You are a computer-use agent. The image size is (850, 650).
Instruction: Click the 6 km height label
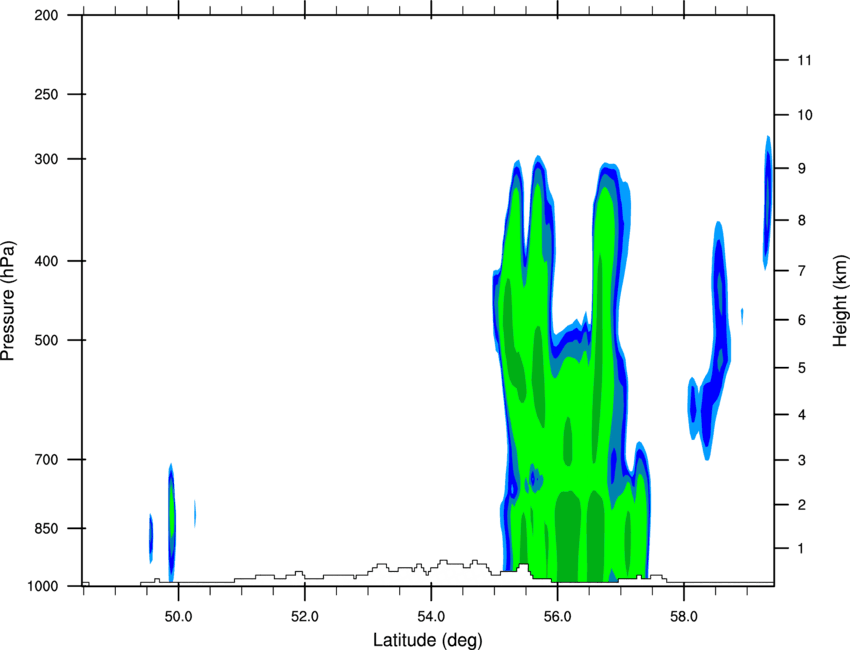(x=801, y=320)
